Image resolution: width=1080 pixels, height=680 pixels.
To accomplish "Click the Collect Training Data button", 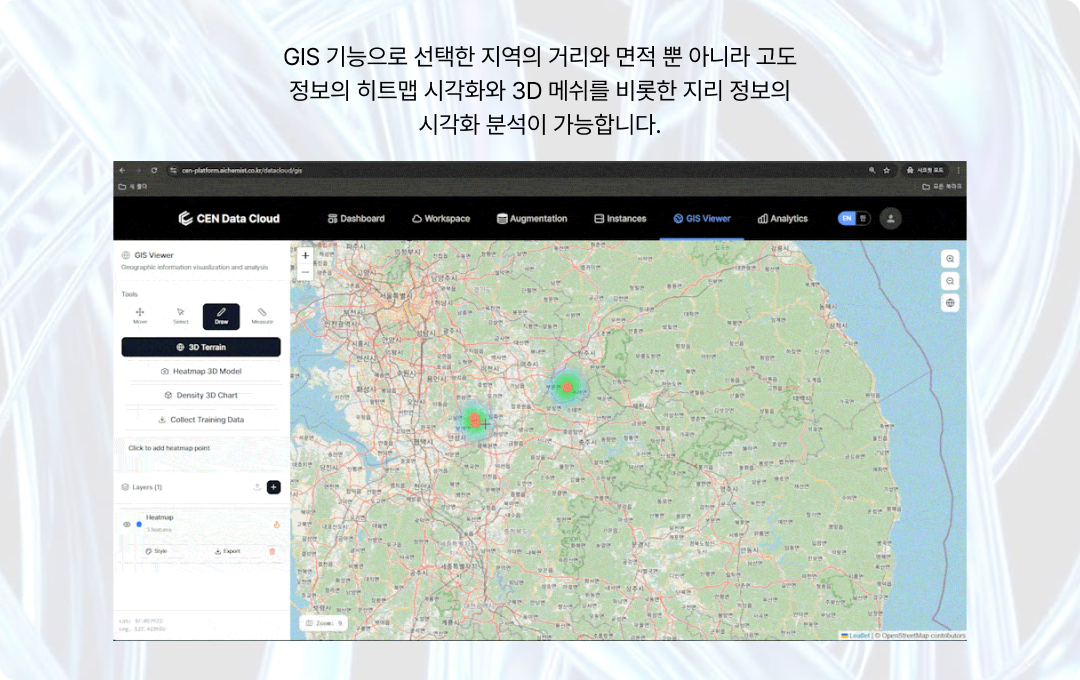I will pos(201,420).
